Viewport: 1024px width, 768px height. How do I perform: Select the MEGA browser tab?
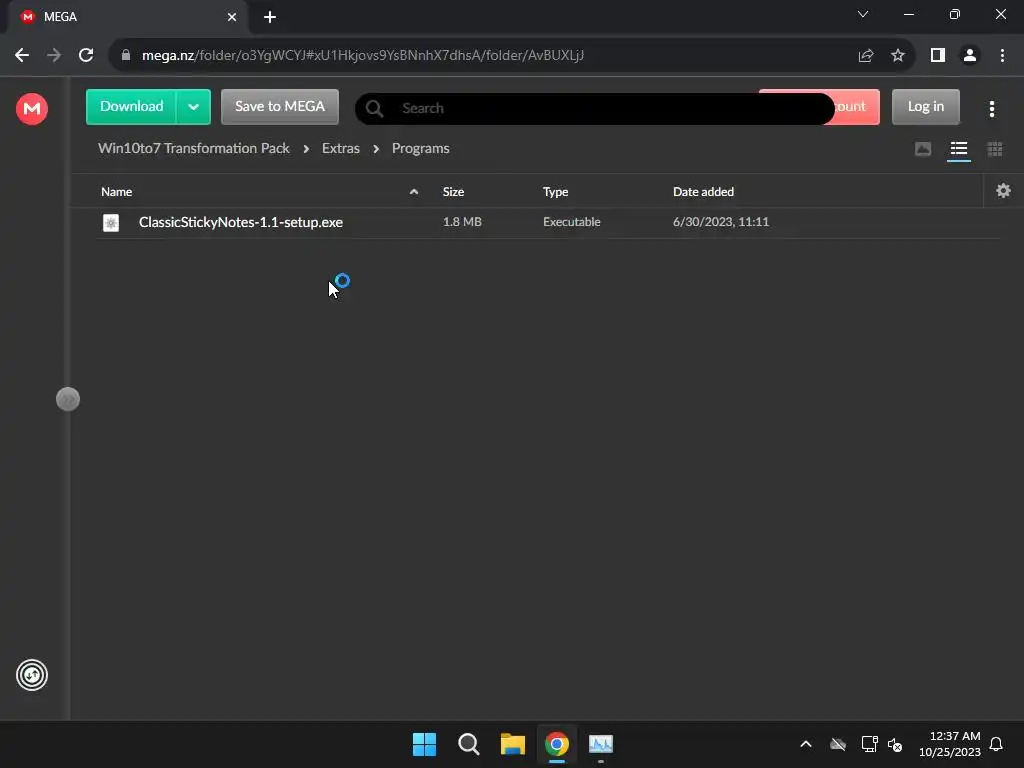point(127,17)
